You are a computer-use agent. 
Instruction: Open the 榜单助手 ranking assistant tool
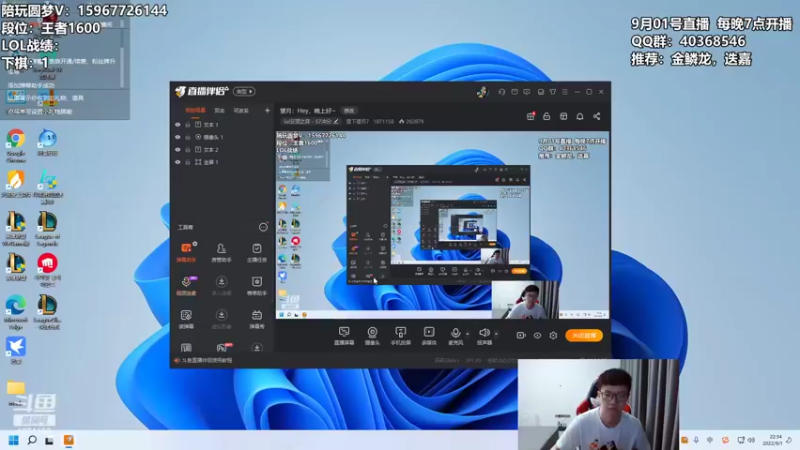pos(257,285)
